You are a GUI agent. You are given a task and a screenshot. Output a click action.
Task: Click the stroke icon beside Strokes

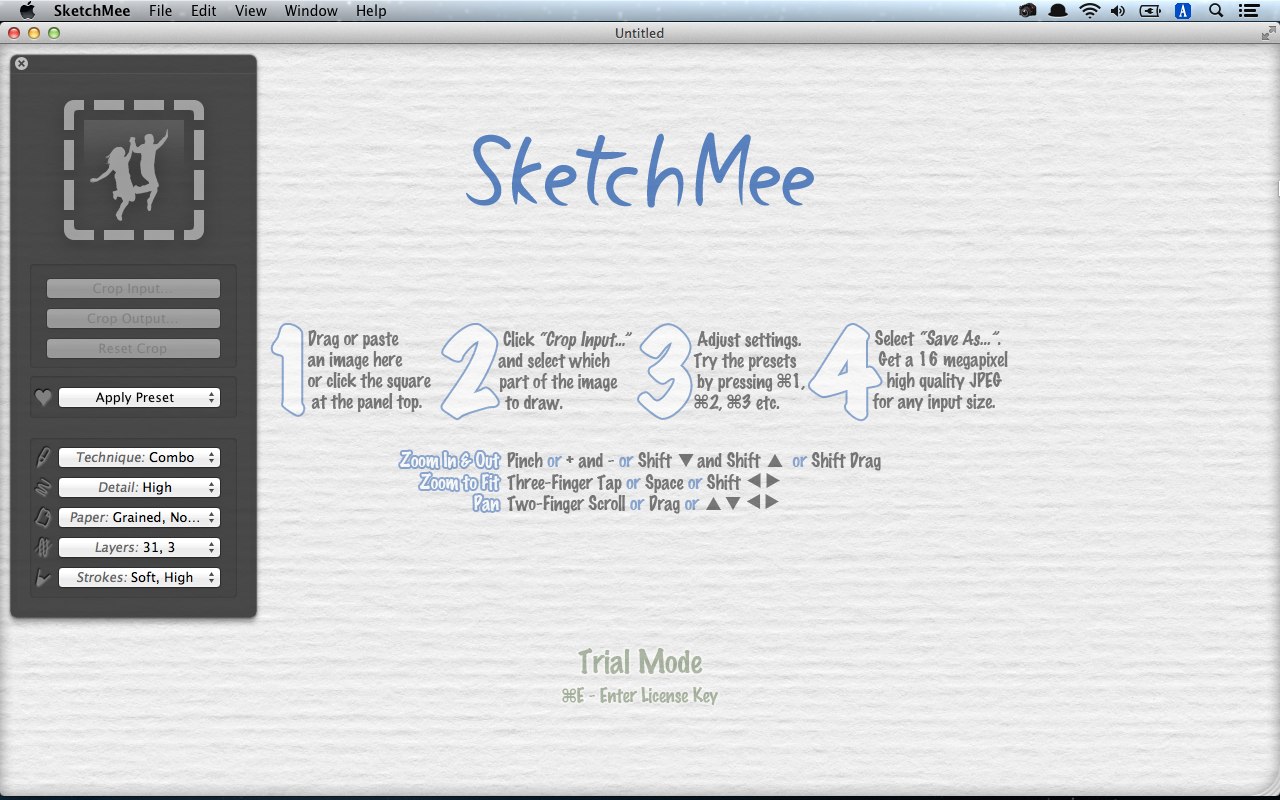coord(43,577)
